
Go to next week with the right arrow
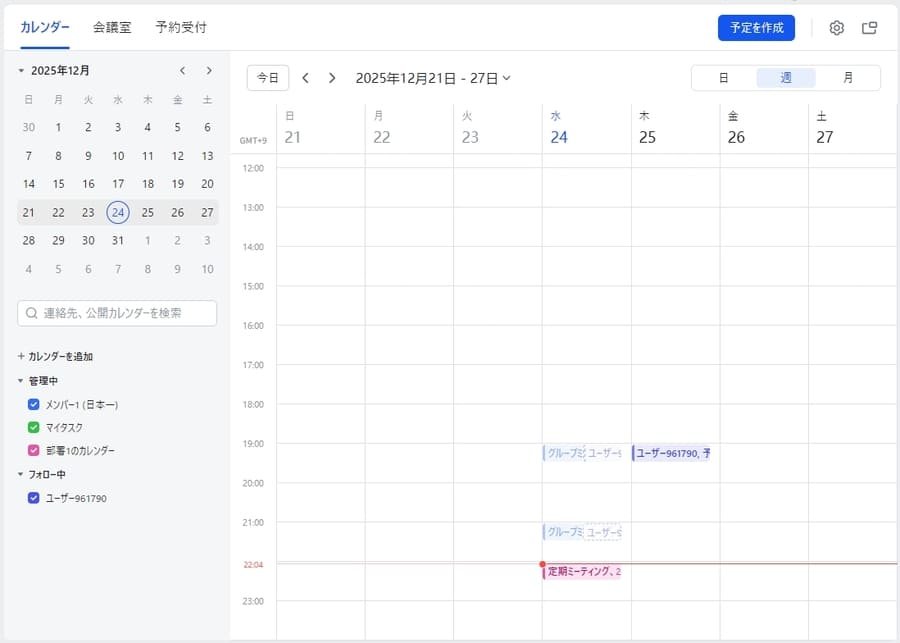(331, 77)
